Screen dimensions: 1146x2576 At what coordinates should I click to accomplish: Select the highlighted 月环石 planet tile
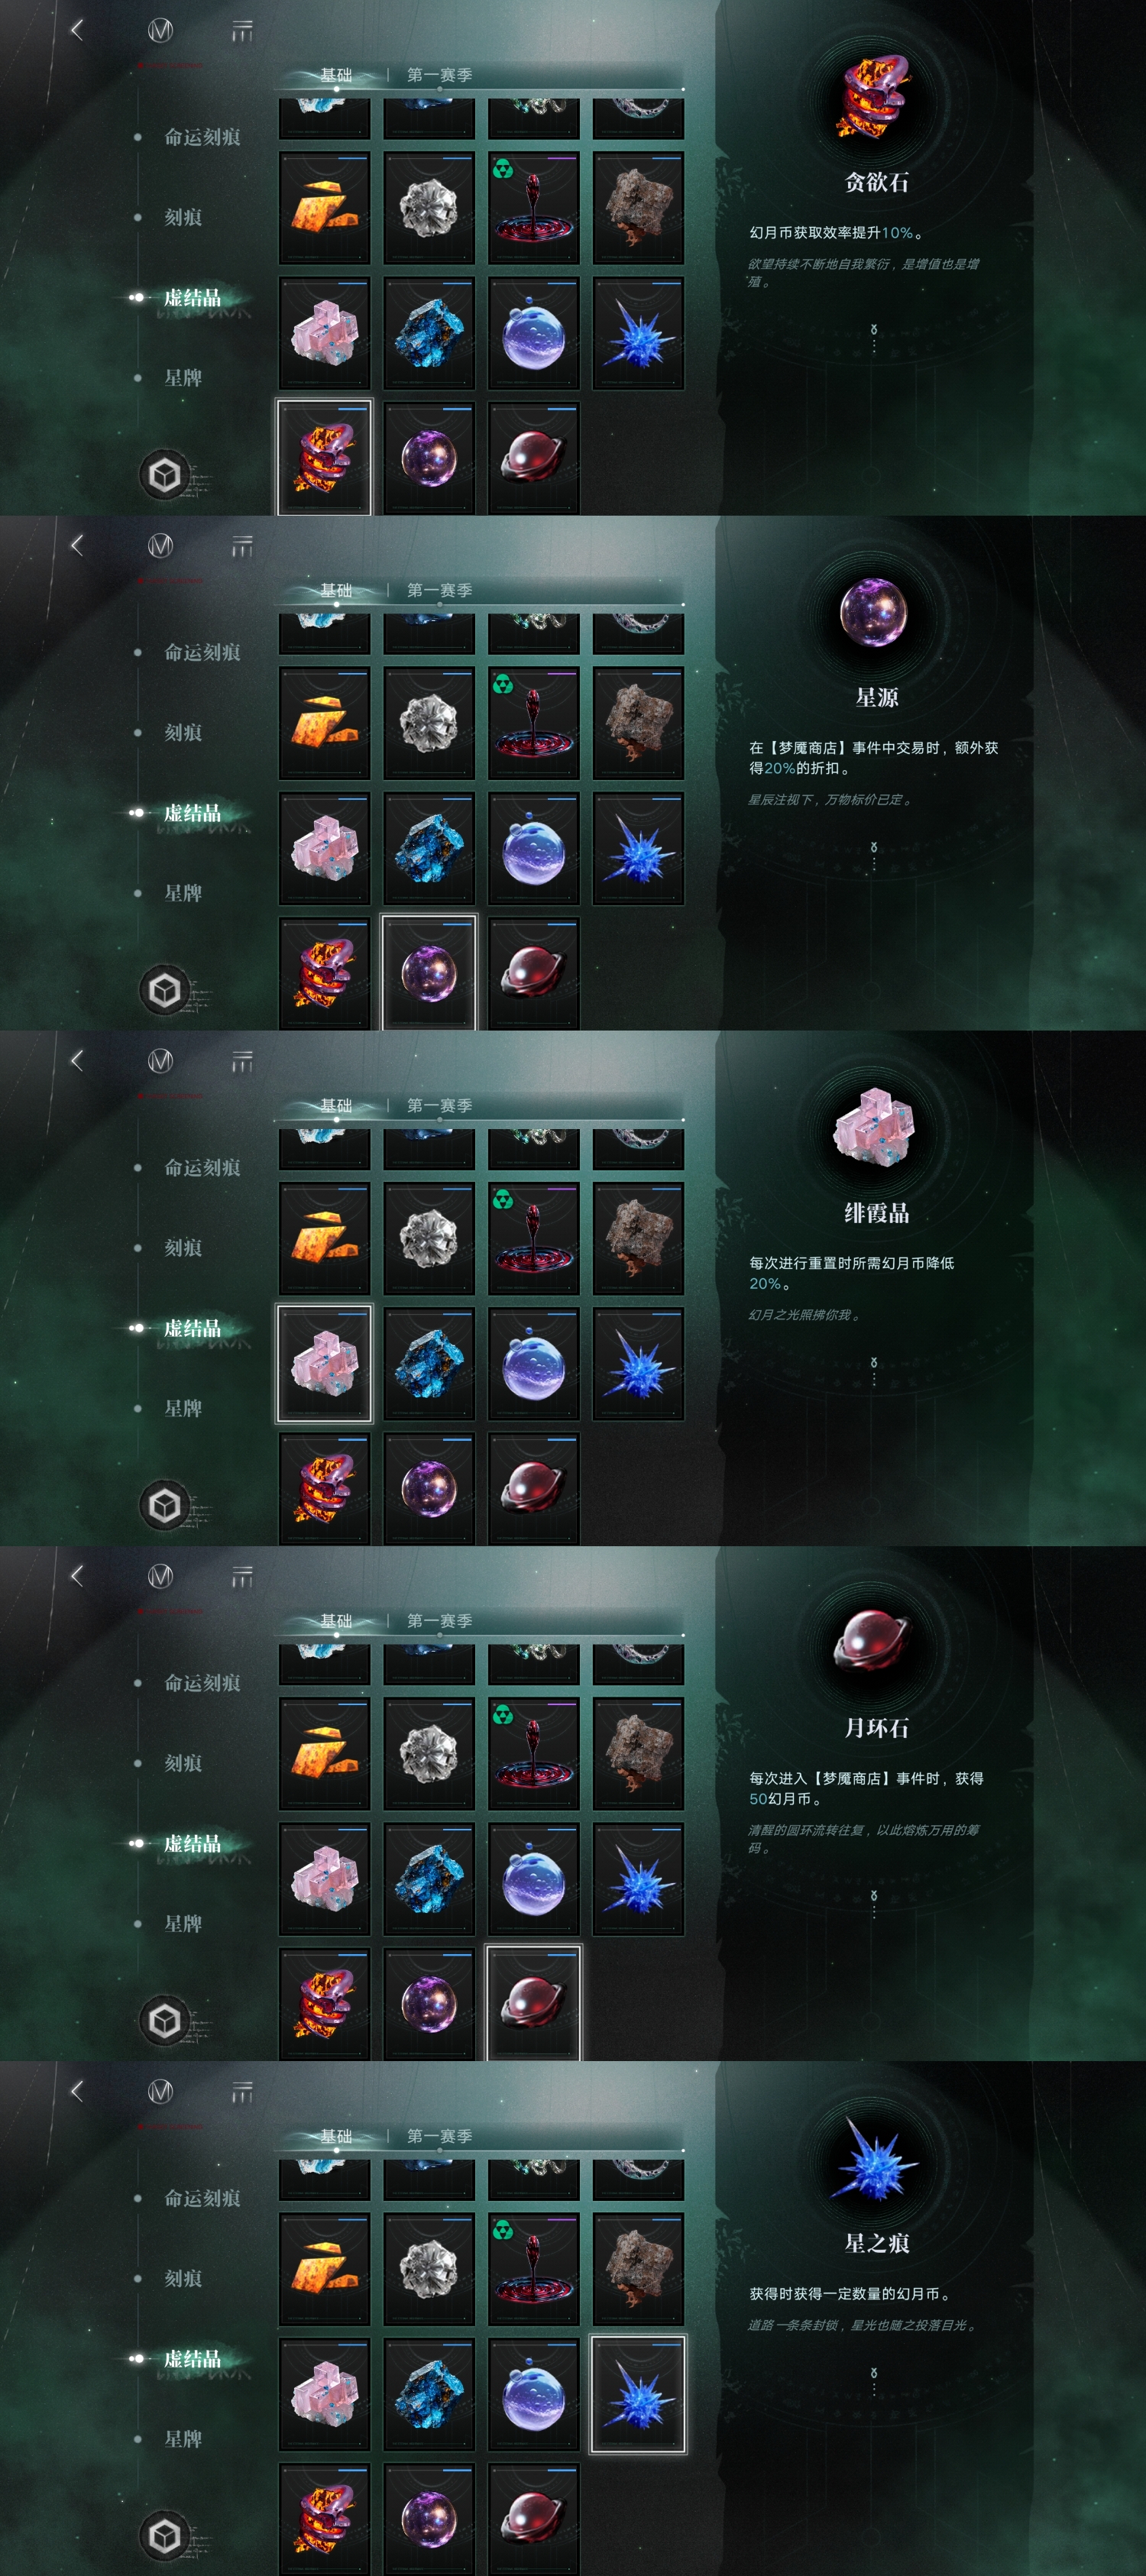(533, 2003)
